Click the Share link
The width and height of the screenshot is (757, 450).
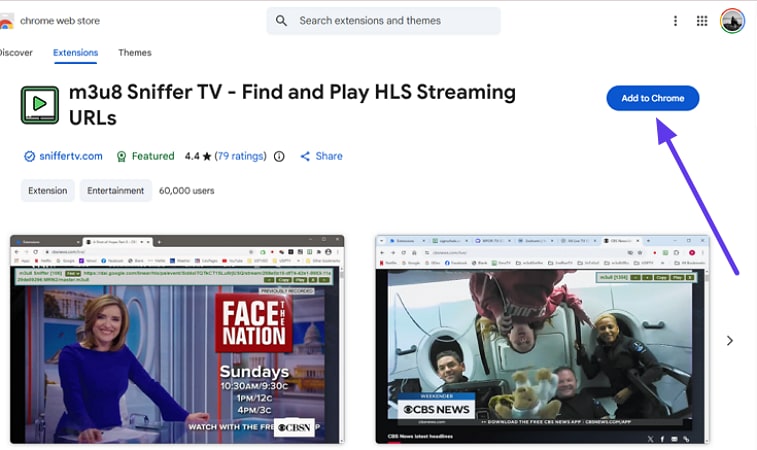329,156
